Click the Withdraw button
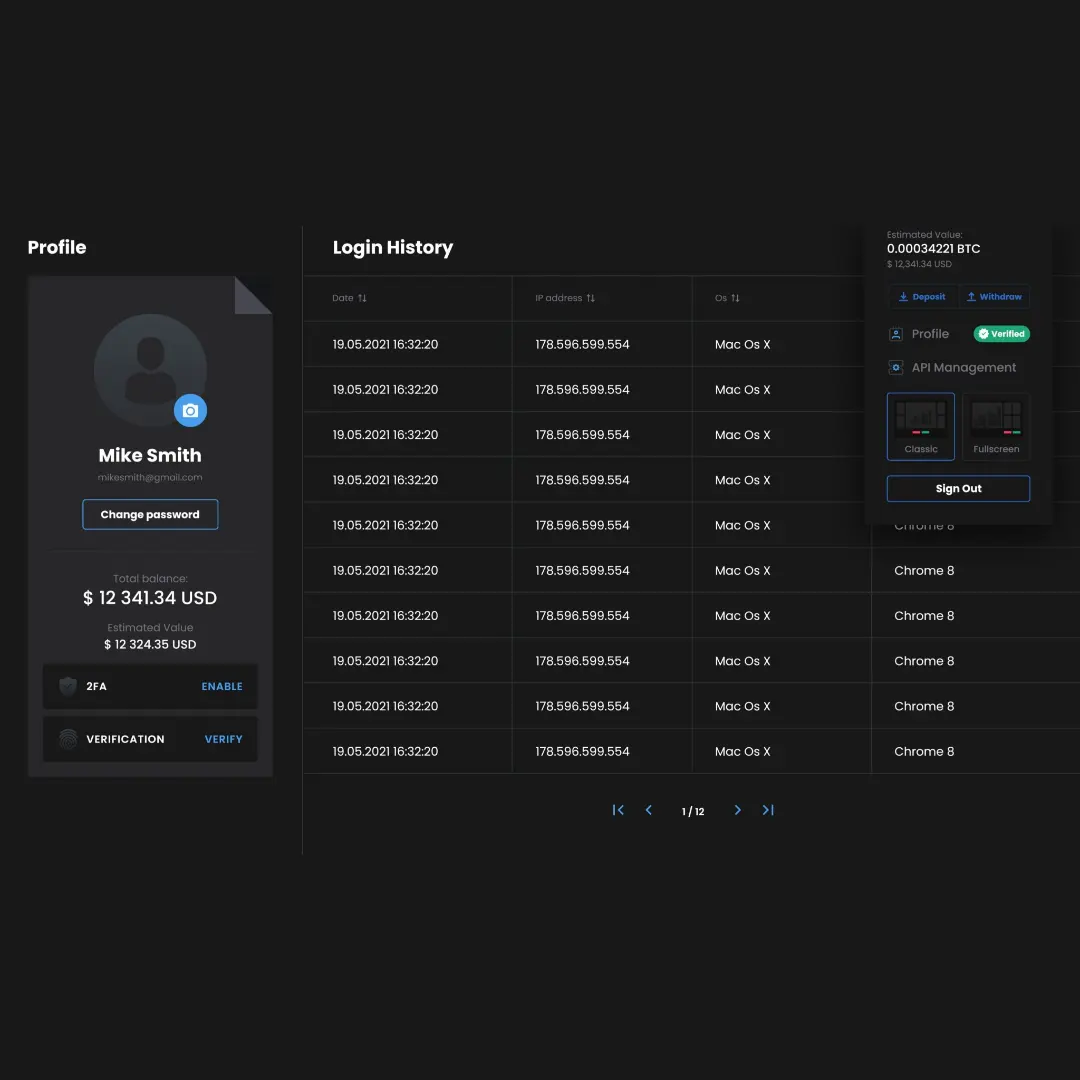This screenshot has width=1080, height=1080. [x=994, y=297]
